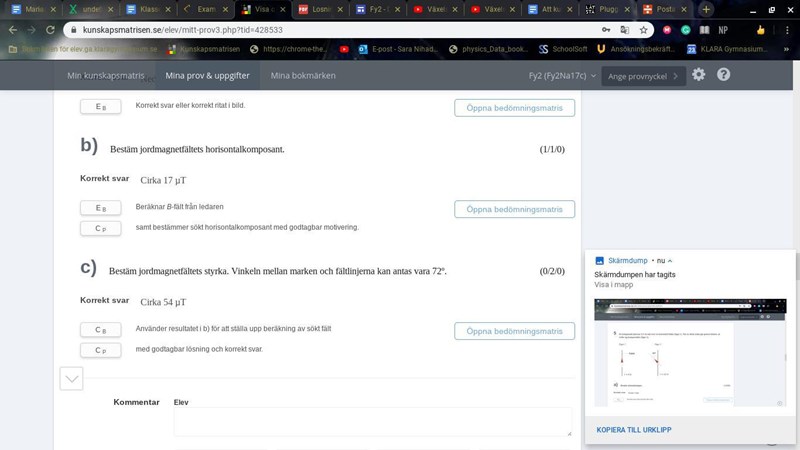Expand the Fy2 (Fy2Na17c) course dropdown

point(562,76)
